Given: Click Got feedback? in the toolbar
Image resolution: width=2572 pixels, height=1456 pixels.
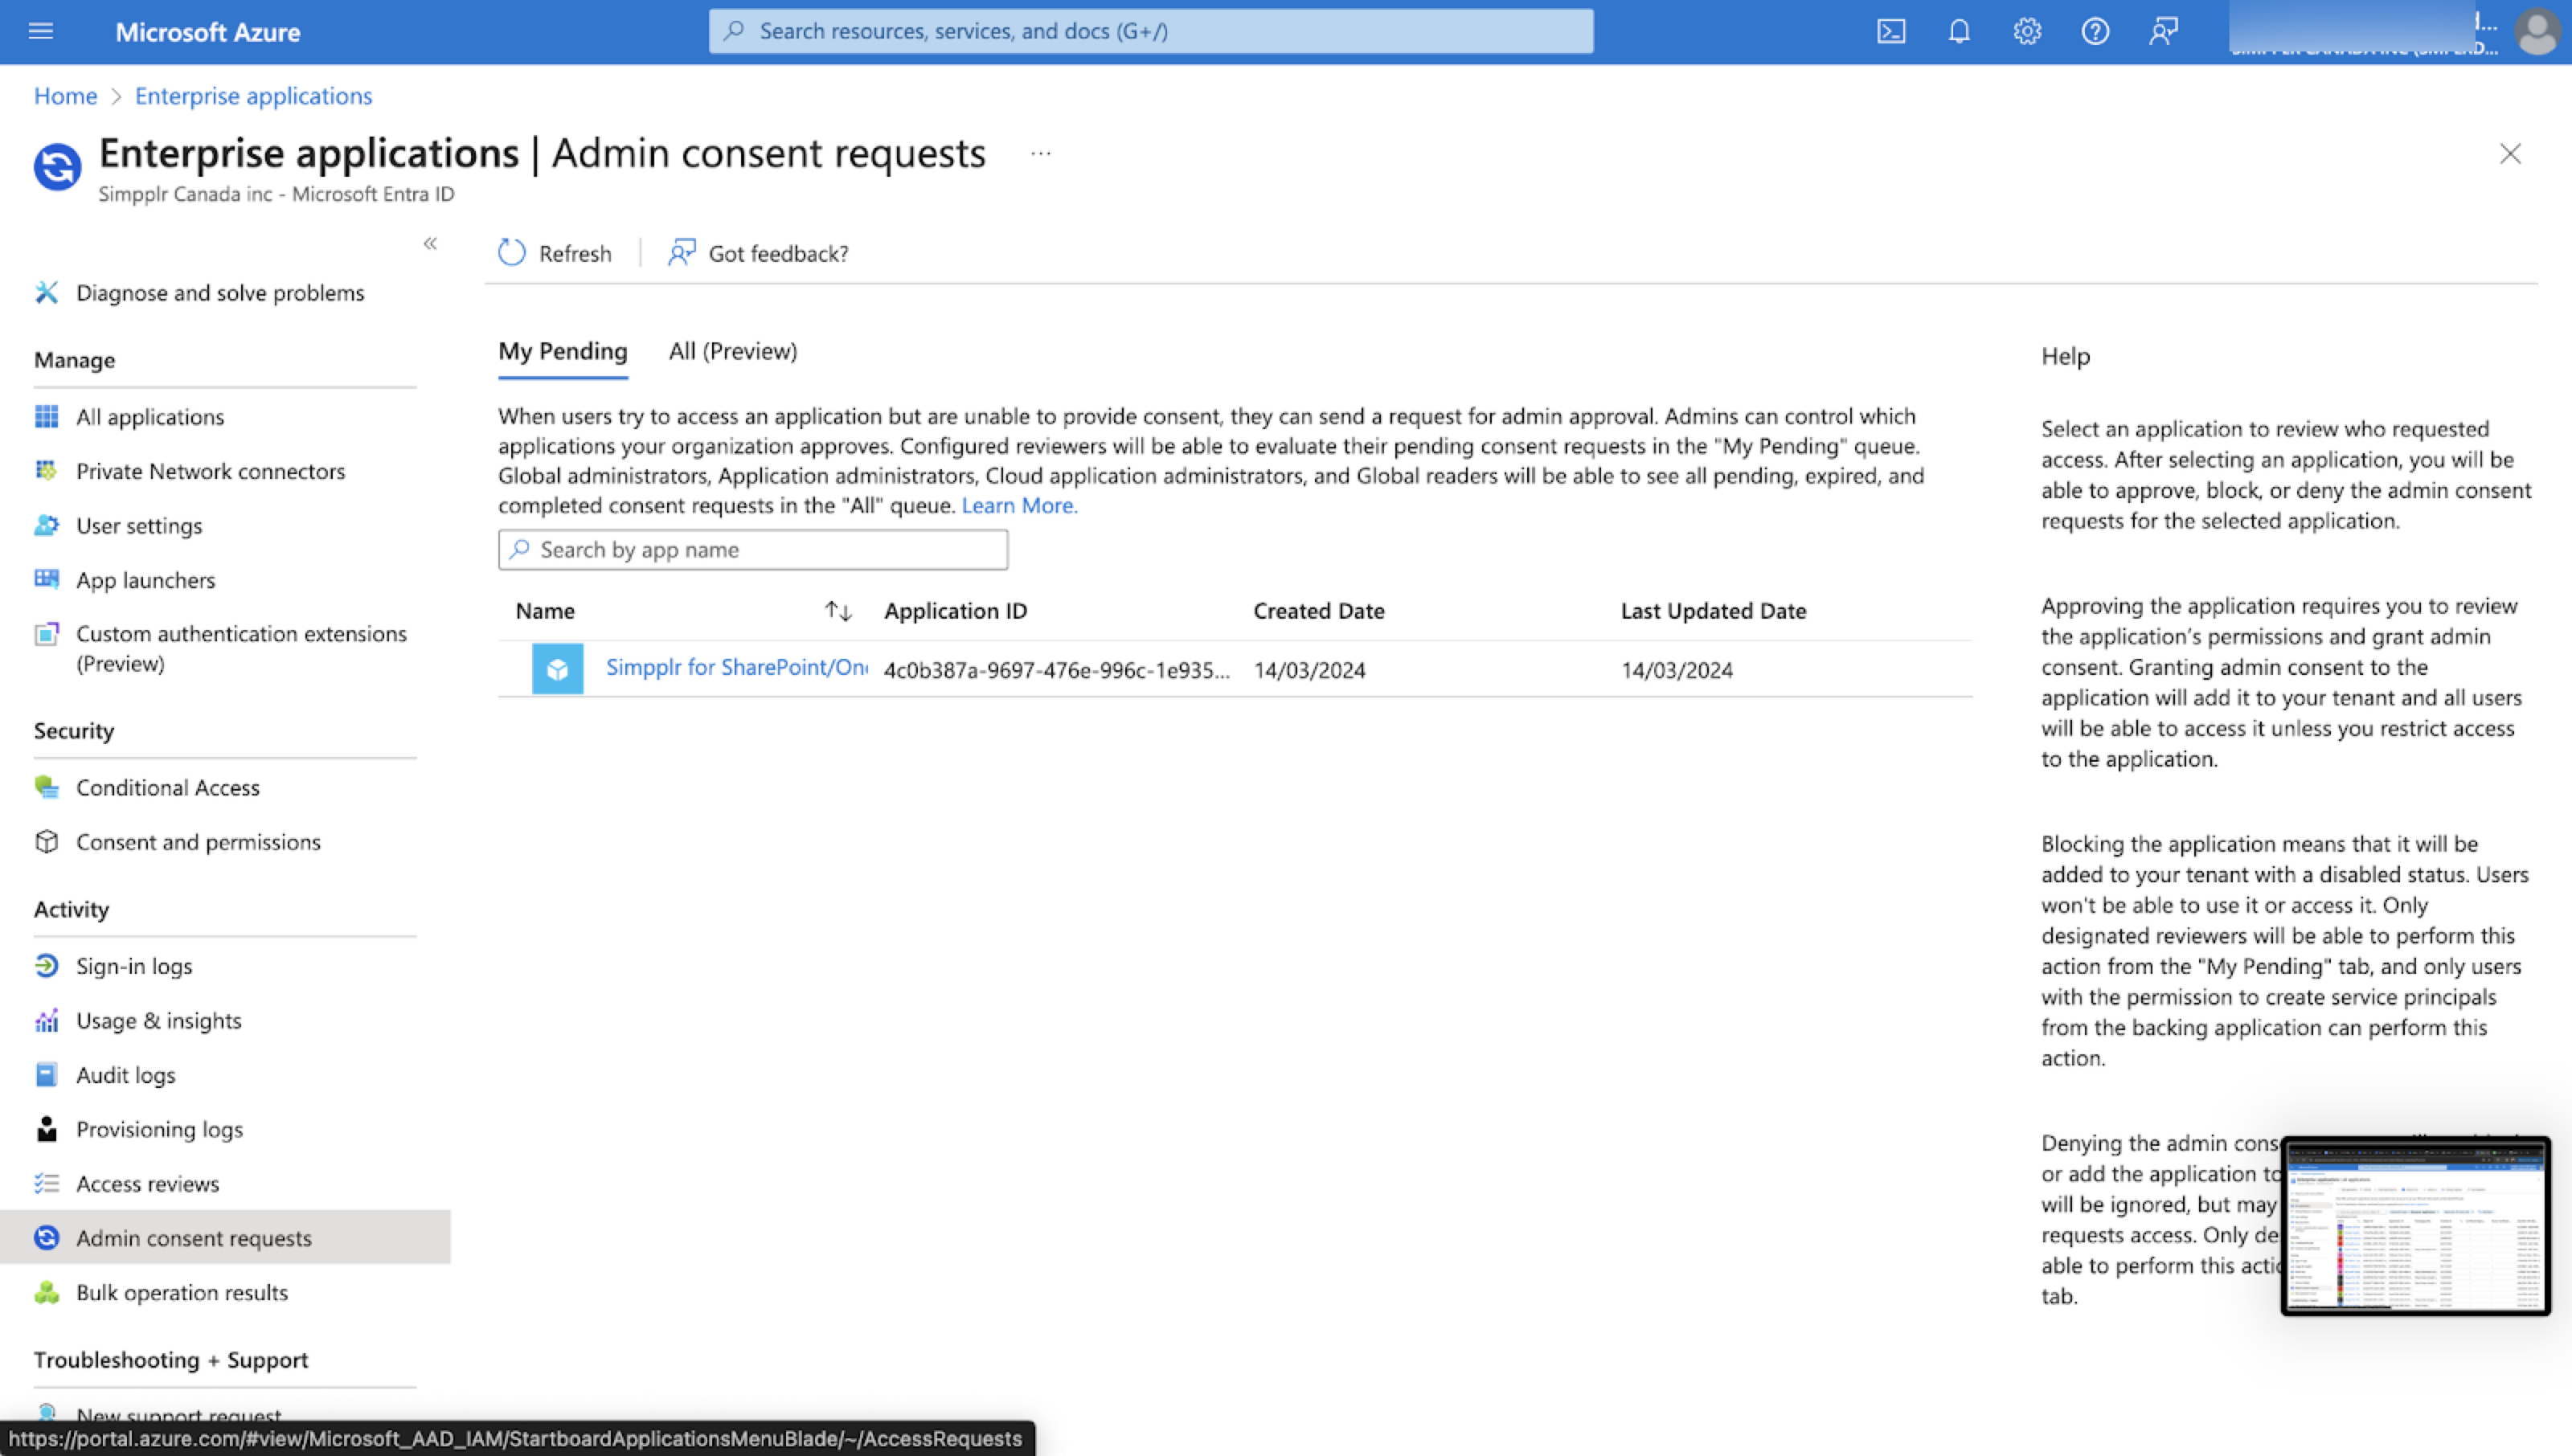Looking at the screenshot, I should 758,253.
